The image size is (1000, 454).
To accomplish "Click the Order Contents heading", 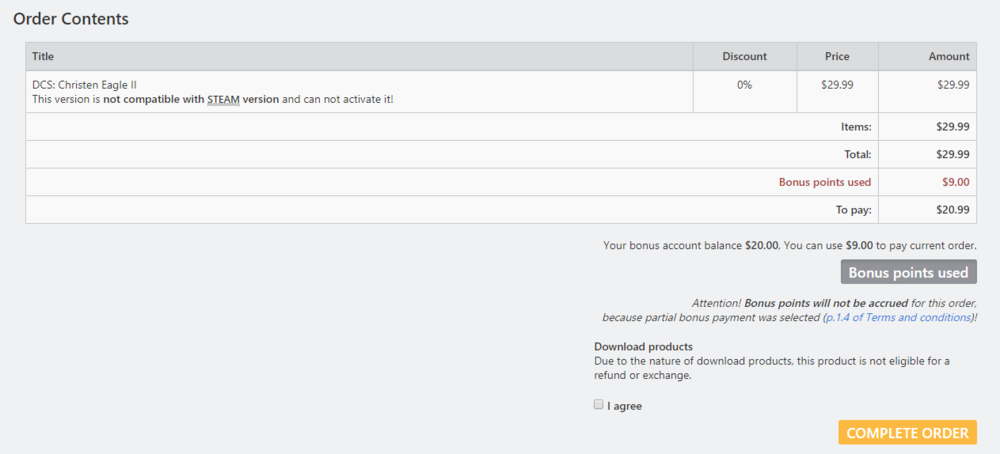I will click(70, 18).
